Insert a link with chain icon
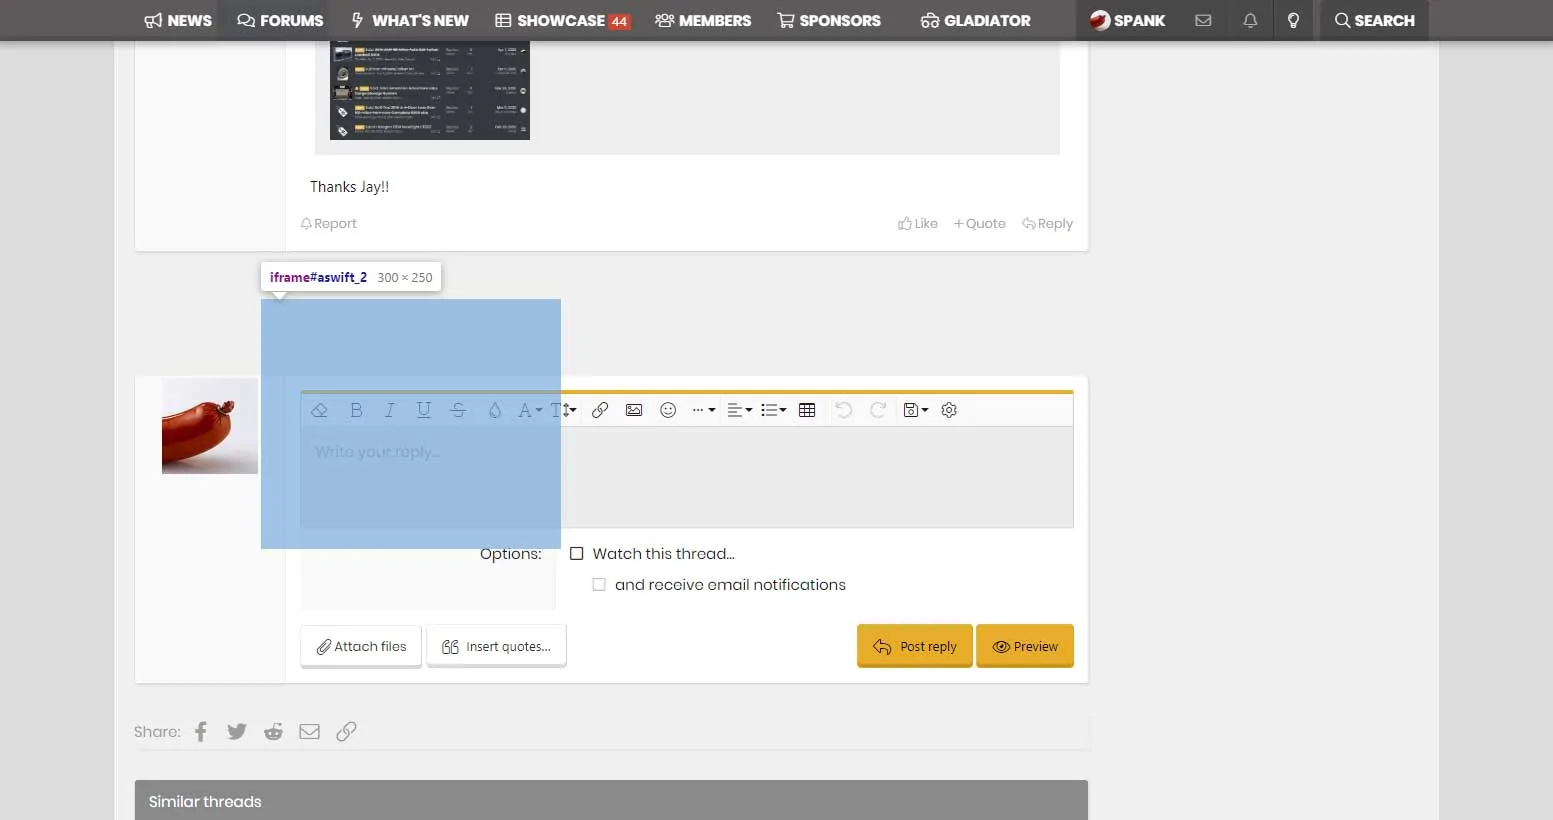1553x820 pixels. coord(600,410)
